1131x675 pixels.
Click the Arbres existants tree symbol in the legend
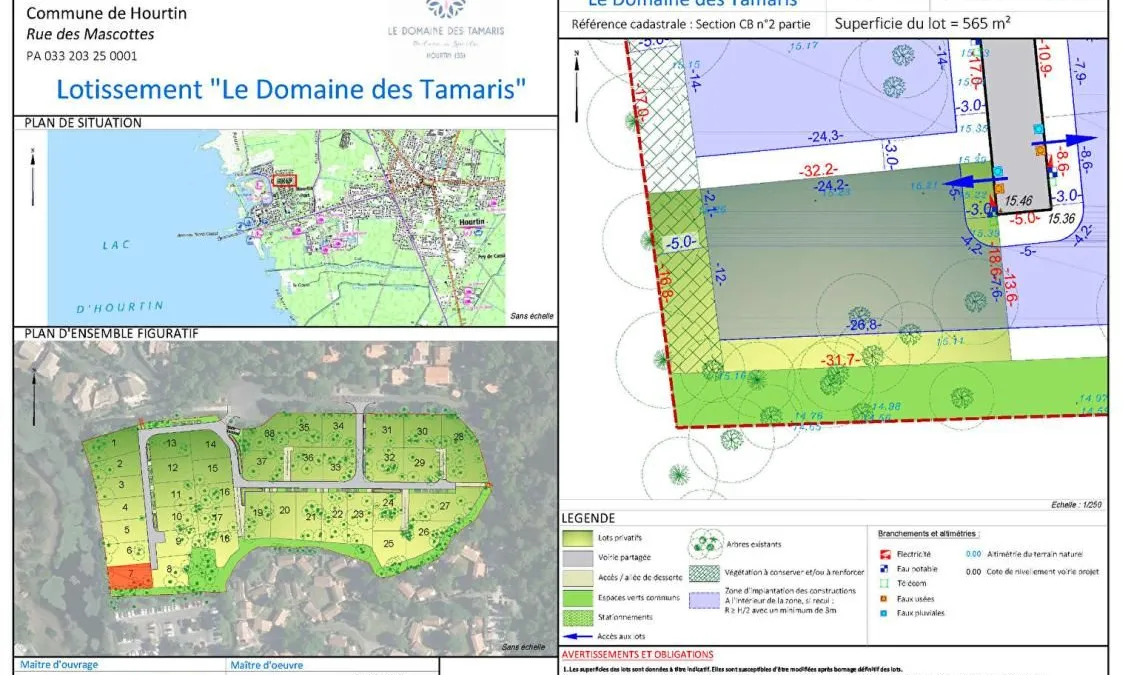(705, 544)
